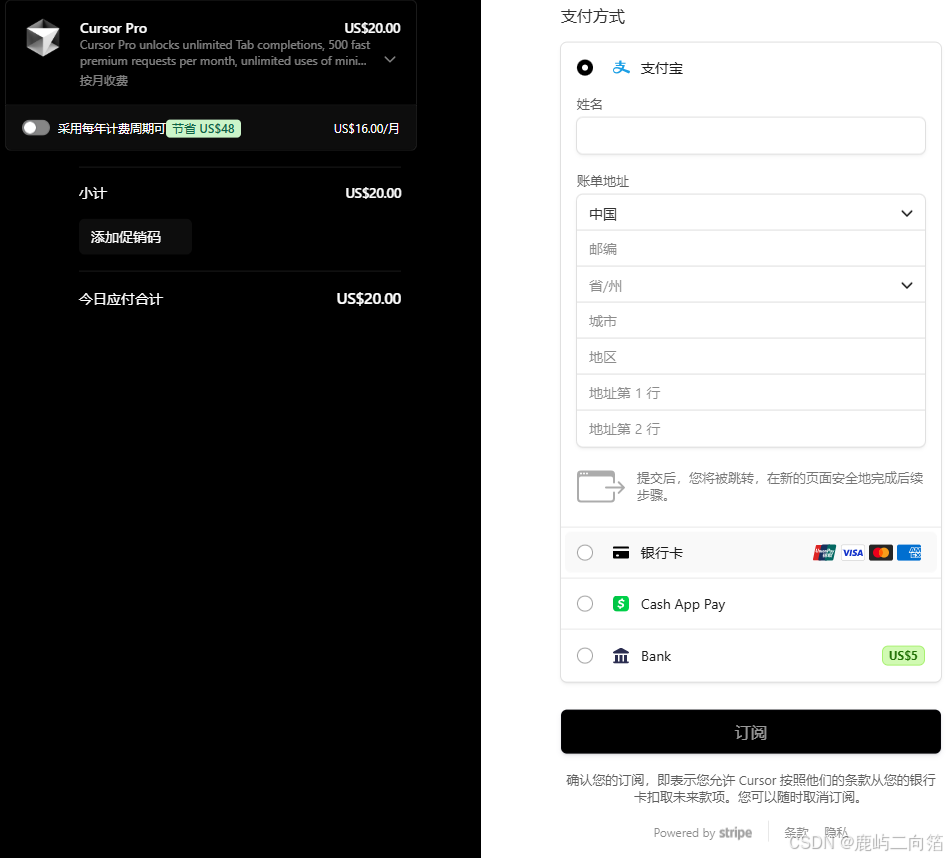Click the 地区 district input field

point(751,357)
